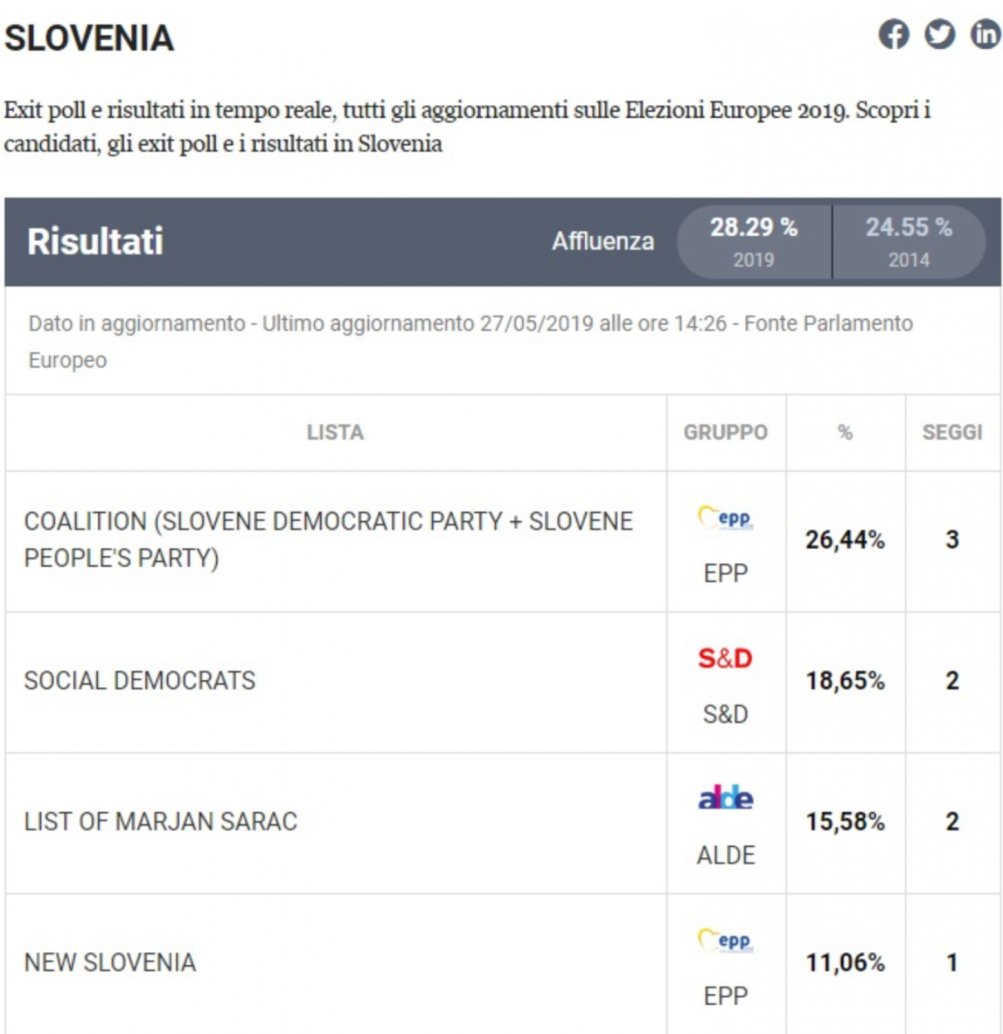Click the Affluenza label

[603, 241]
